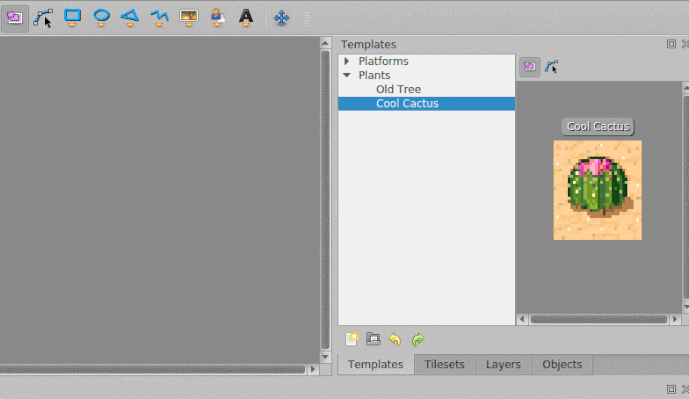
Task: Click the map view horizontal scrollbar right arrow
Action: (313, 370)
